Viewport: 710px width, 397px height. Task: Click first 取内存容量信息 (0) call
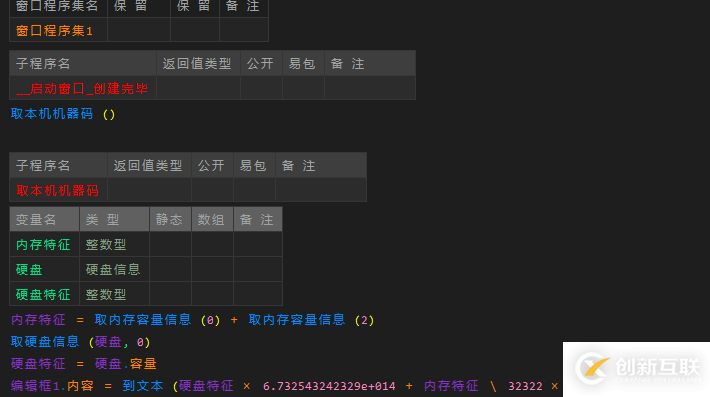coord(157,320)
